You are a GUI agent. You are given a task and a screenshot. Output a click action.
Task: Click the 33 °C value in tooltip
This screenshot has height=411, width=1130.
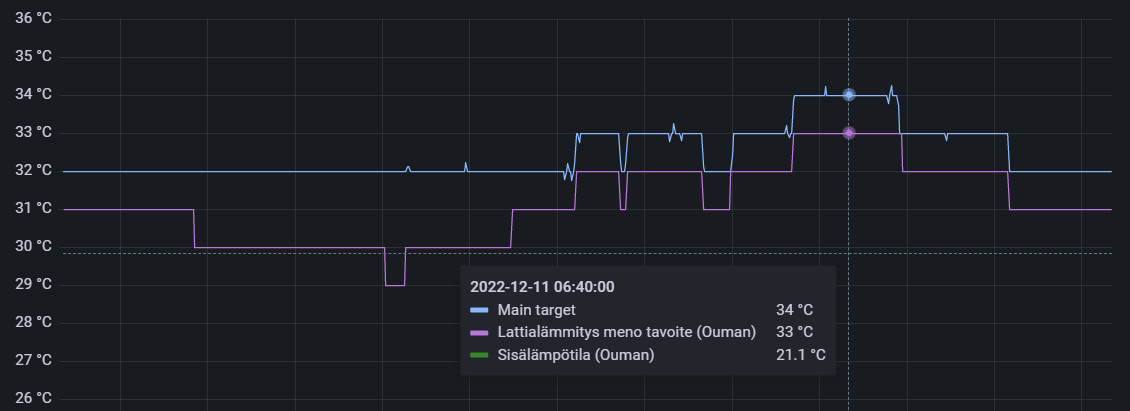[x=794, y=332]
